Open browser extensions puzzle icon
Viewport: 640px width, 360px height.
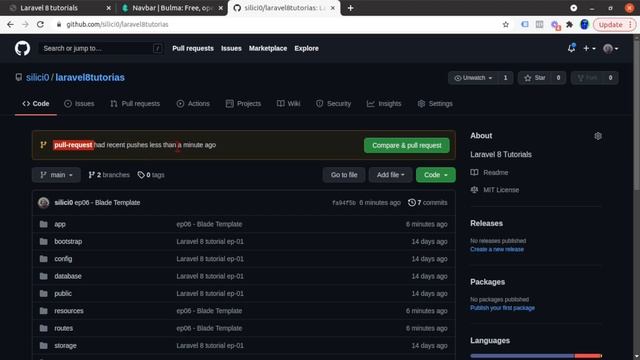point(569,24)
